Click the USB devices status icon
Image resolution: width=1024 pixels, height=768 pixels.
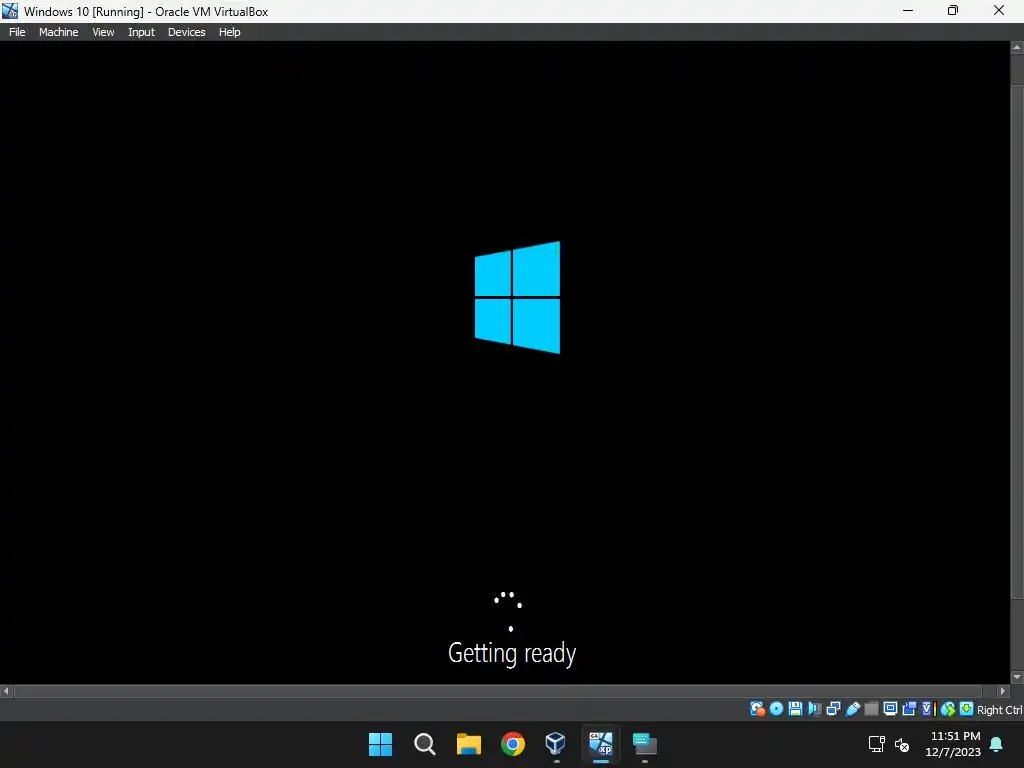pos(853,709)
